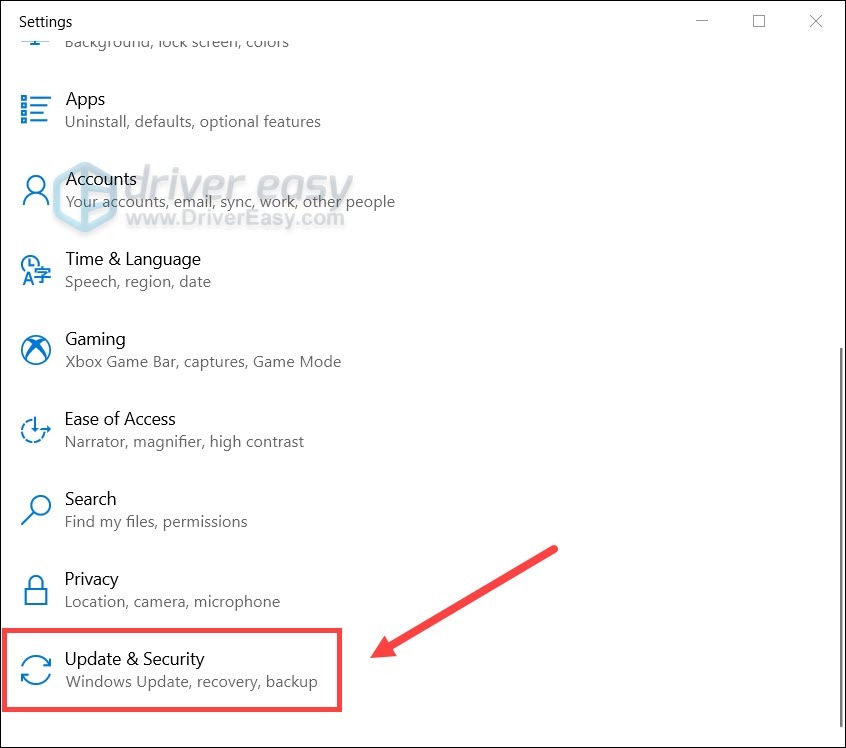The image size is (846, 748).
Task: Open the Update & Security heading text
Action: tap(134, 659)
